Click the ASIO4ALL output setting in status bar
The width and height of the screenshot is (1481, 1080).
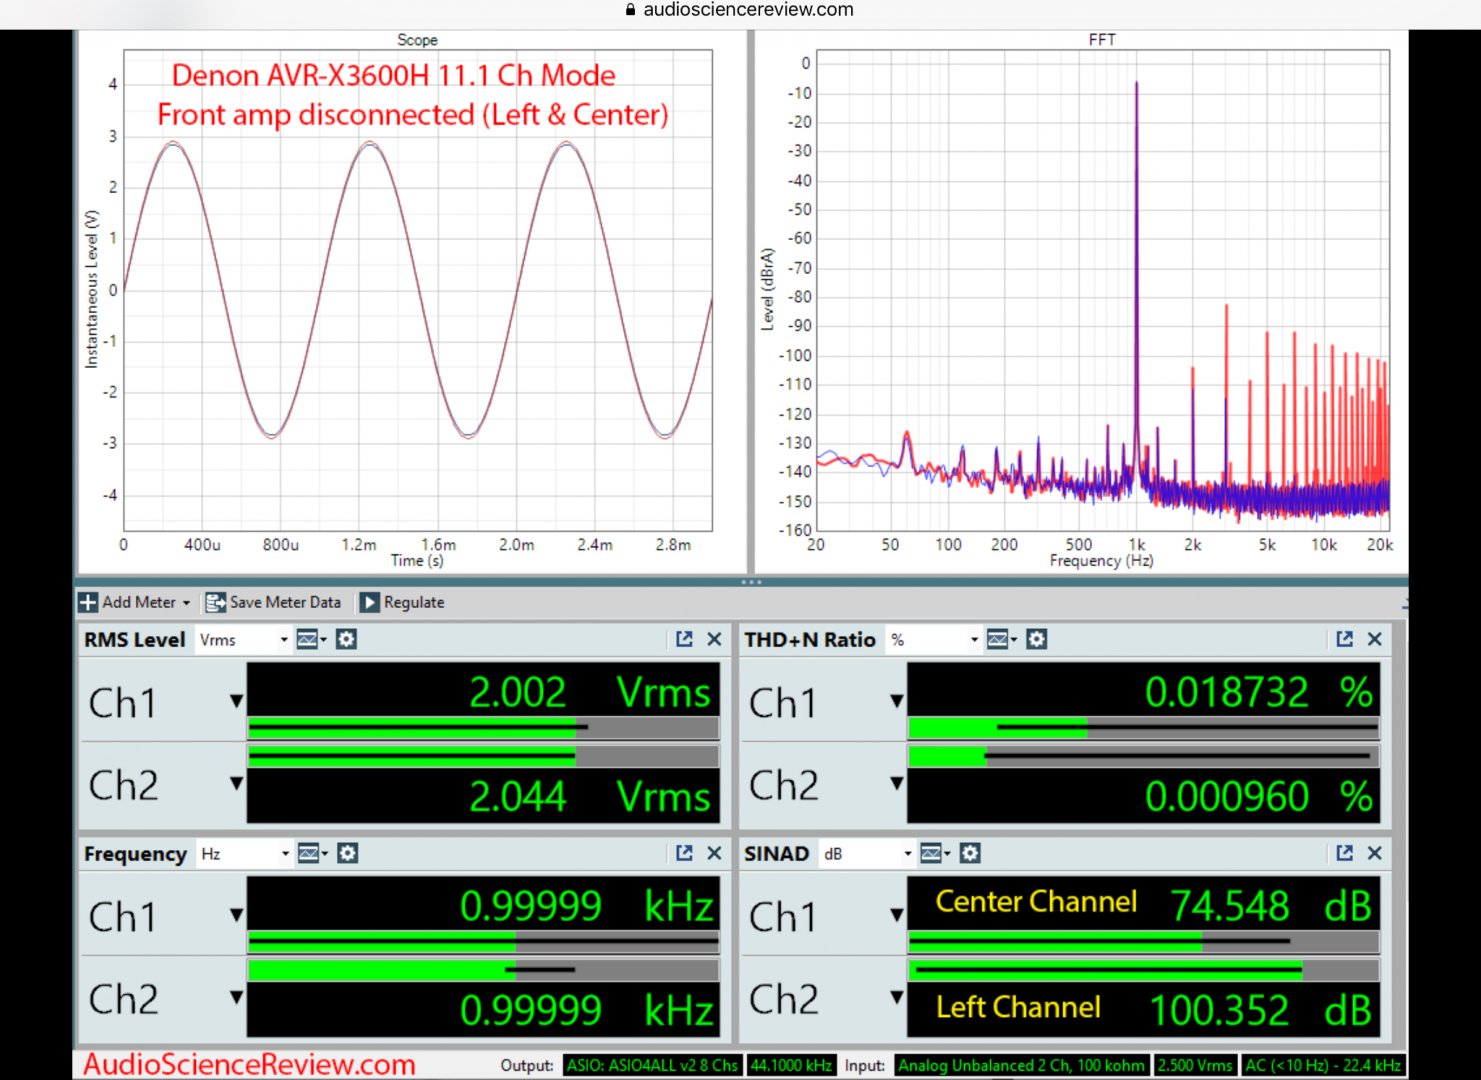click(652, 1066)
